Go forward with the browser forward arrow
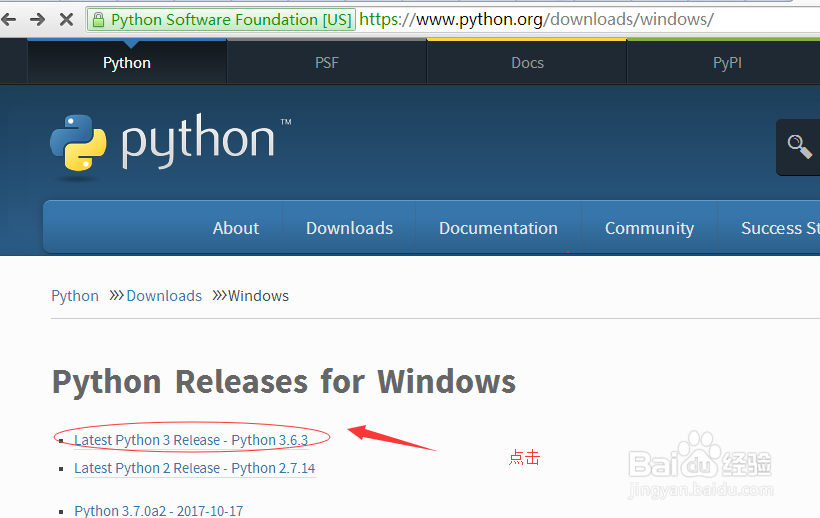Screen dimensions: 820x518 (x=38, y=20)
